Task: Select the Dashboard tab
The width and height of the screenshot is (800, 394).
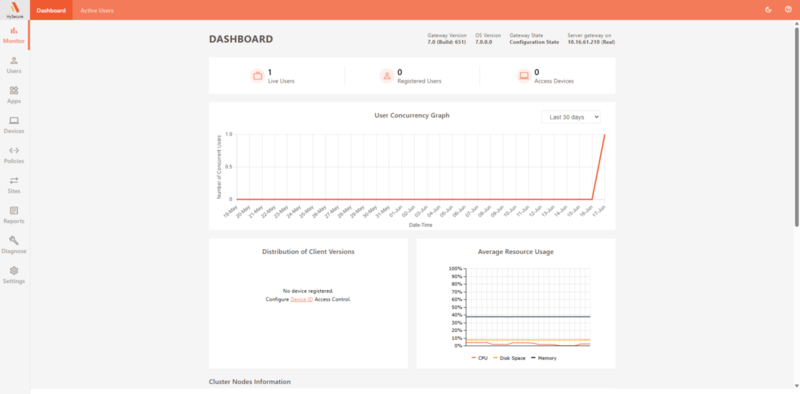Action: click(x=51, y=10)
